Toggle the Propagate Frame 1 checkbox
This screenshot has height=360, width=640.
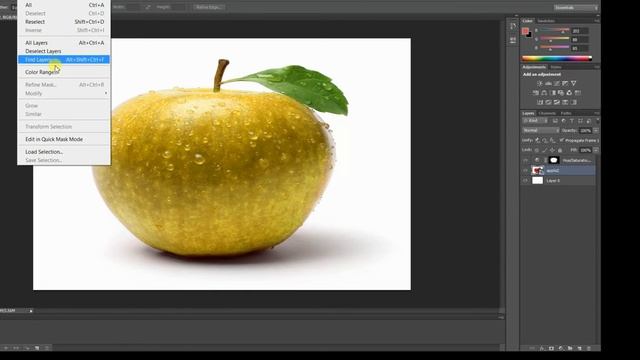(561, 140)
